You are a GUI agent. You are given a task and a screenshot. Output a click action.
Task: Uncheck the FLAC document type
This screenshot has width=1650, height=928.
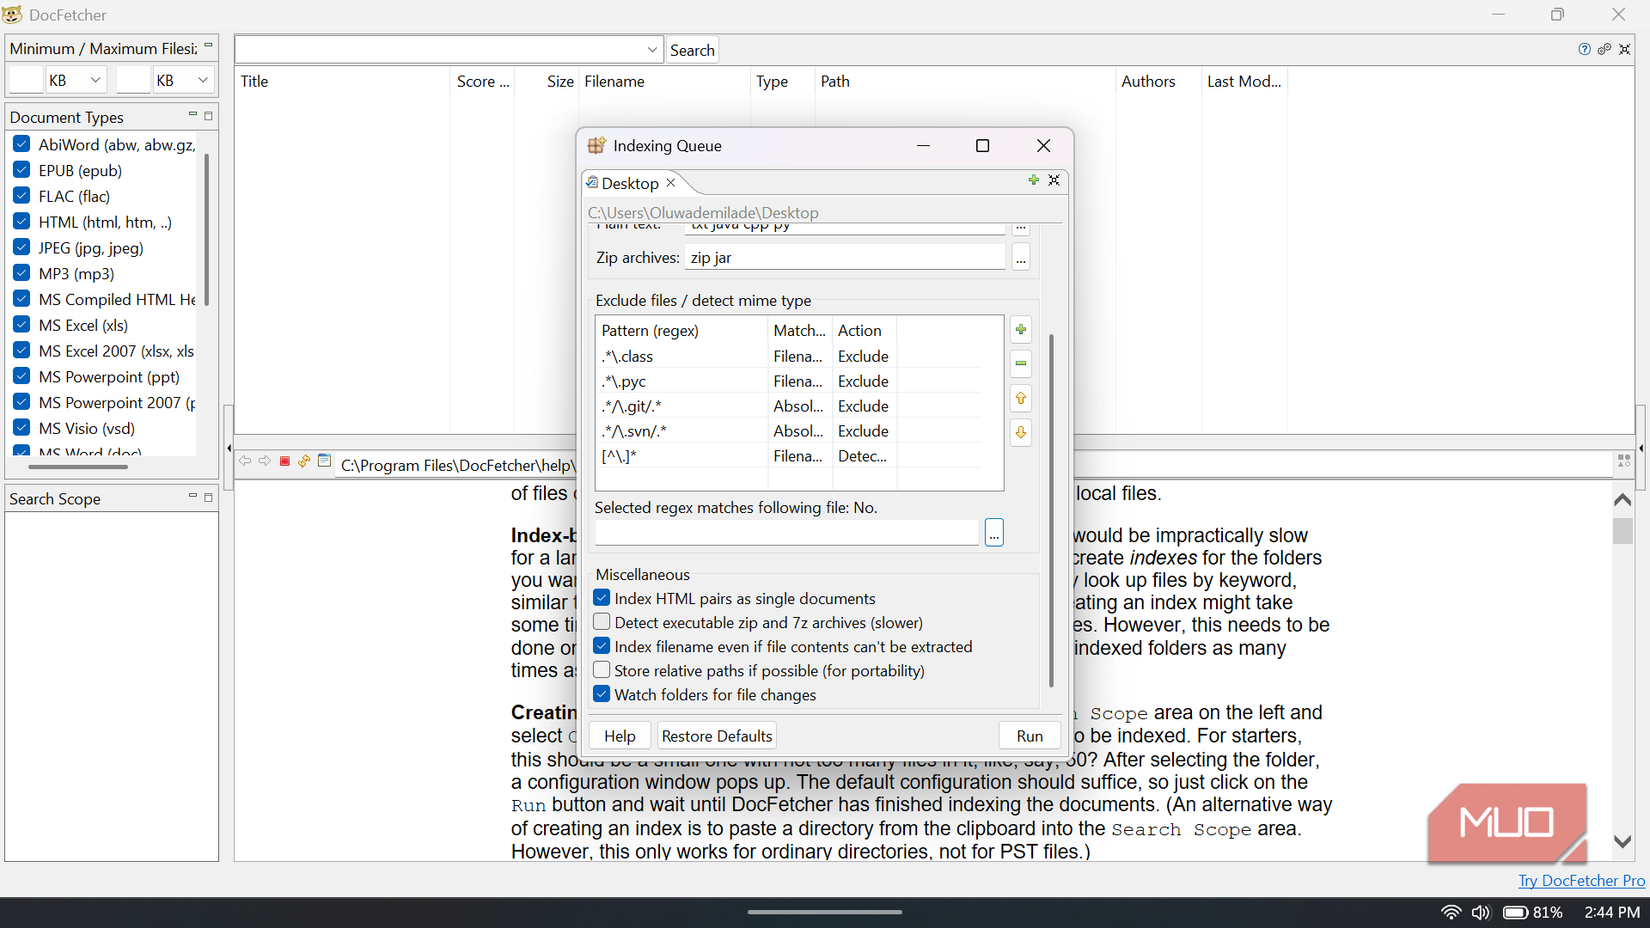pos(21,196)
